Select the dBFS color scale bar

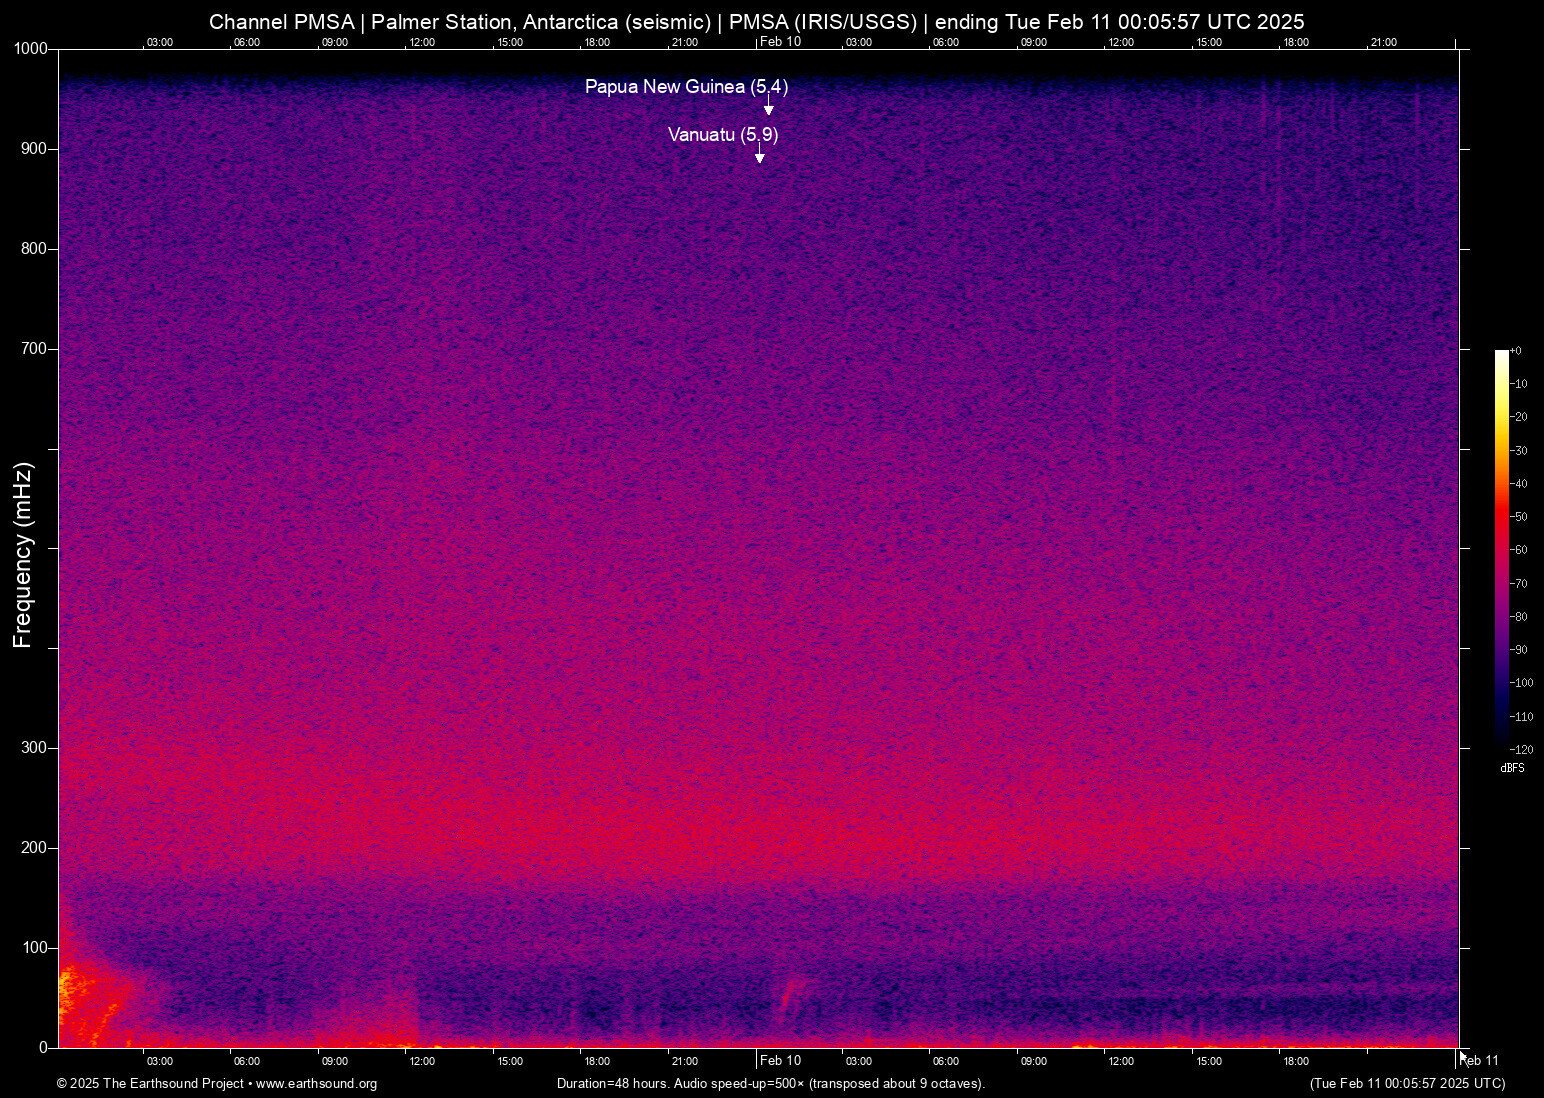[x=1503, y=550]
